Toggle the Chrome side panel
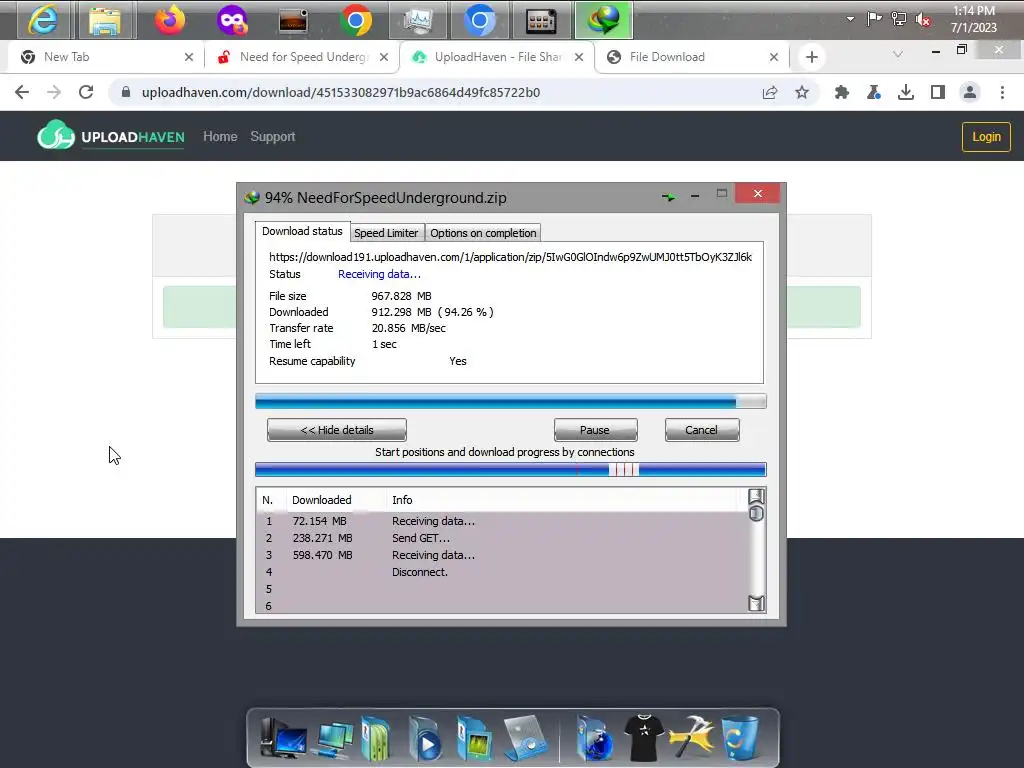1024x768 pixels. coord(938,92)
